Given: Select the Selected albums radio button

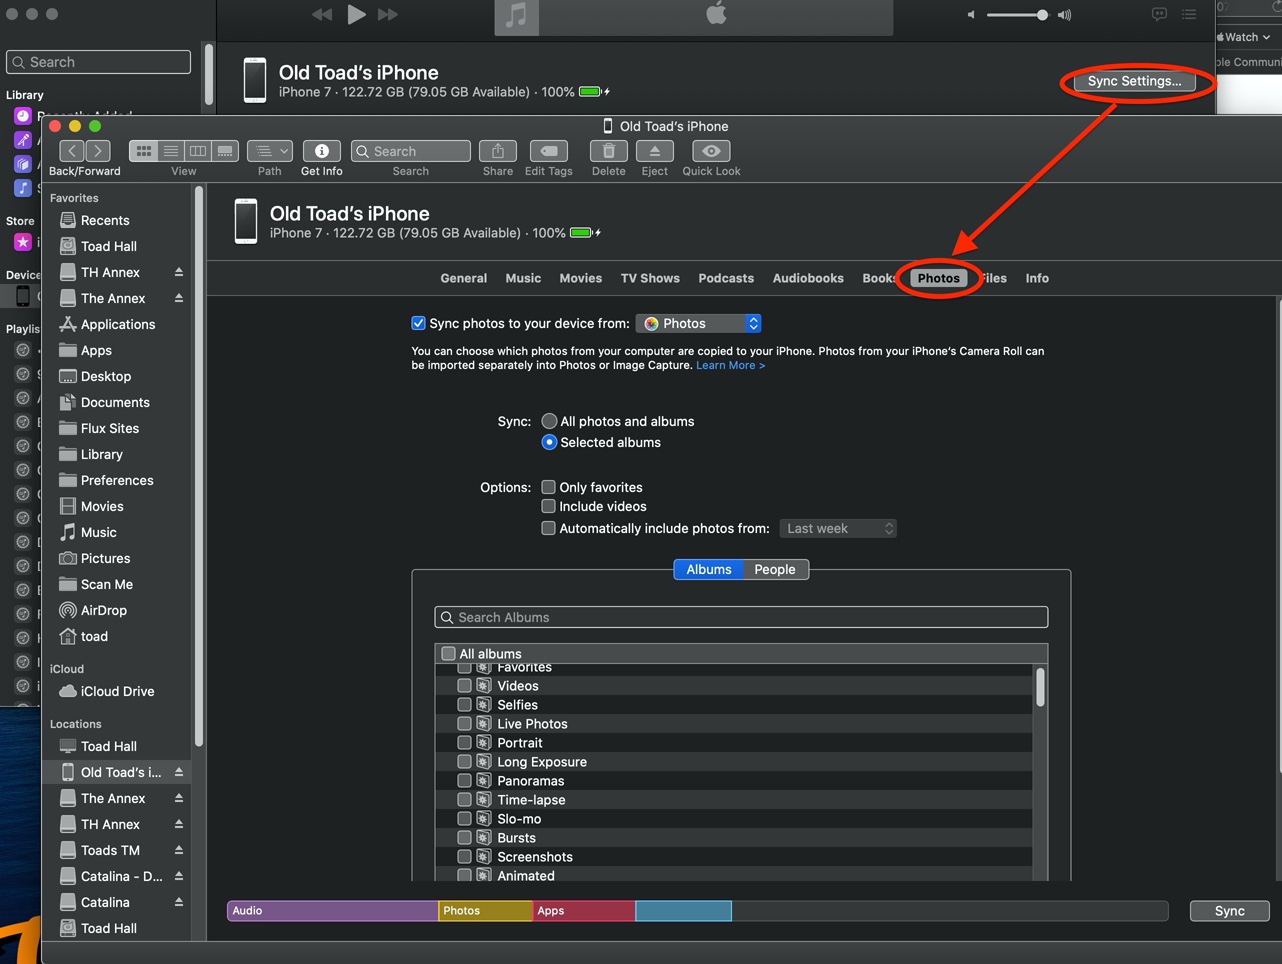Looking at the screenshot, I should (x=549, y=442).
